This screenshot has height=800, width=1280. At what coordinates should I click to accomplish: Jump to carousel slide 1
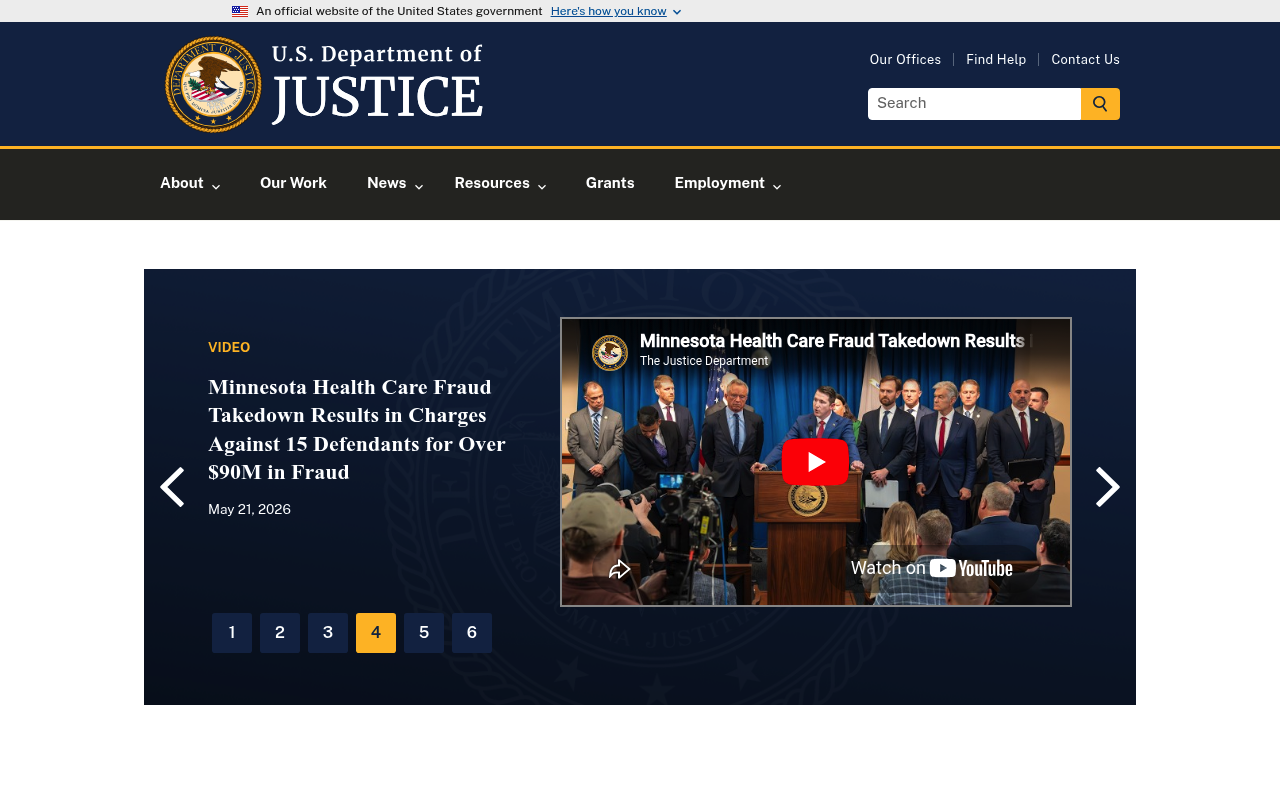click(x=232, y=633)
